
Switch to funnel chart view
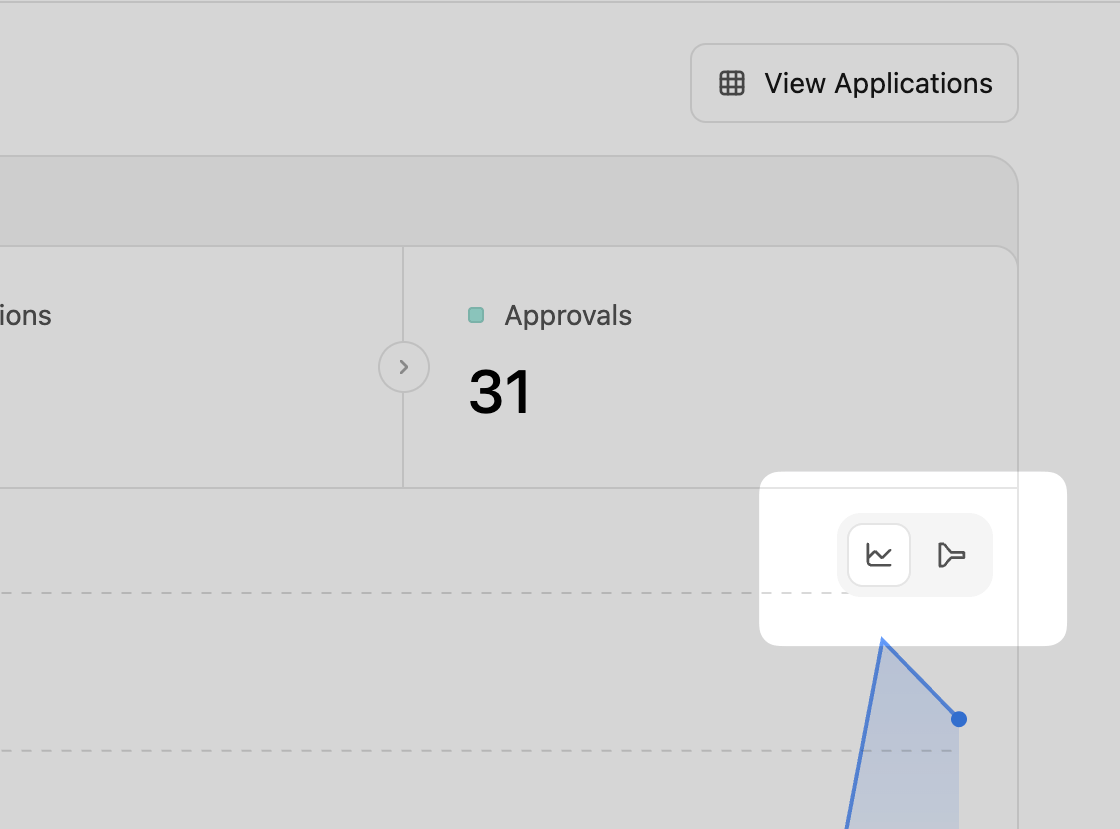pos(951,555)
